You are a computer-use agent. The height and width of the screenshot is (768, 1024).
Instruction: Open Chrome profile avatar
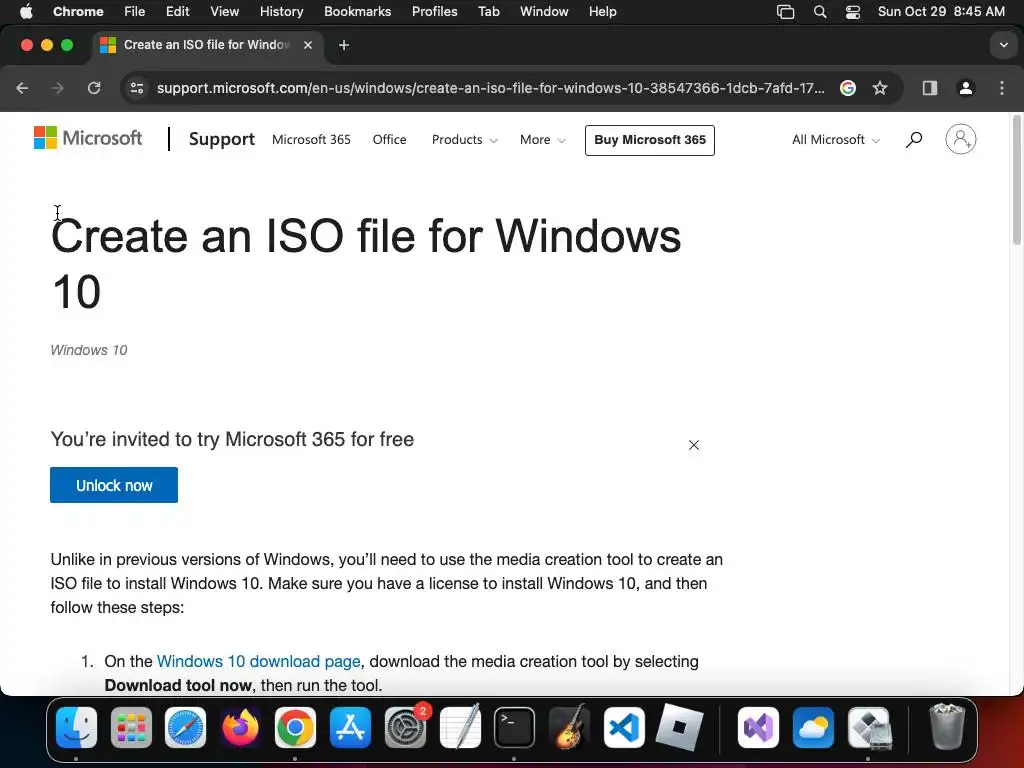tap(966, 88)
